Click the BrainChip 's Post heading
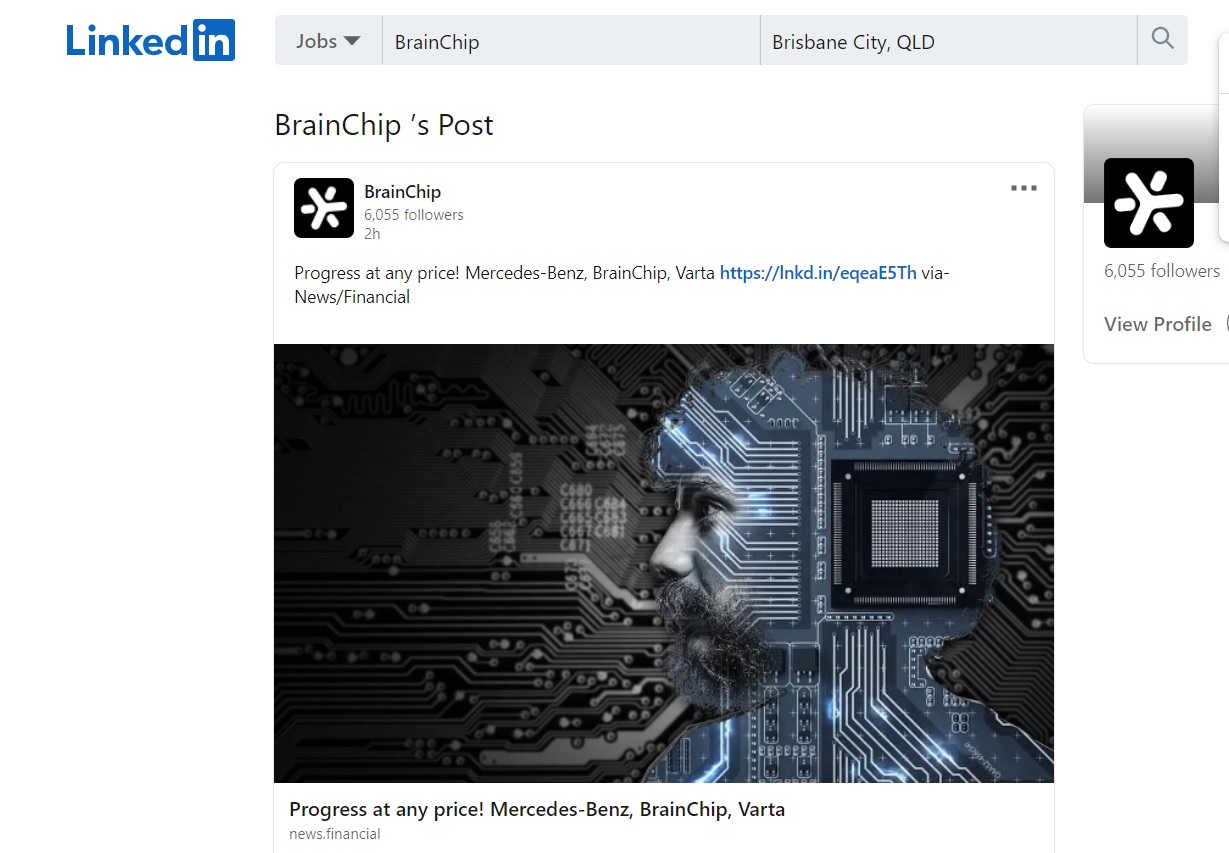 pos(384,125)
